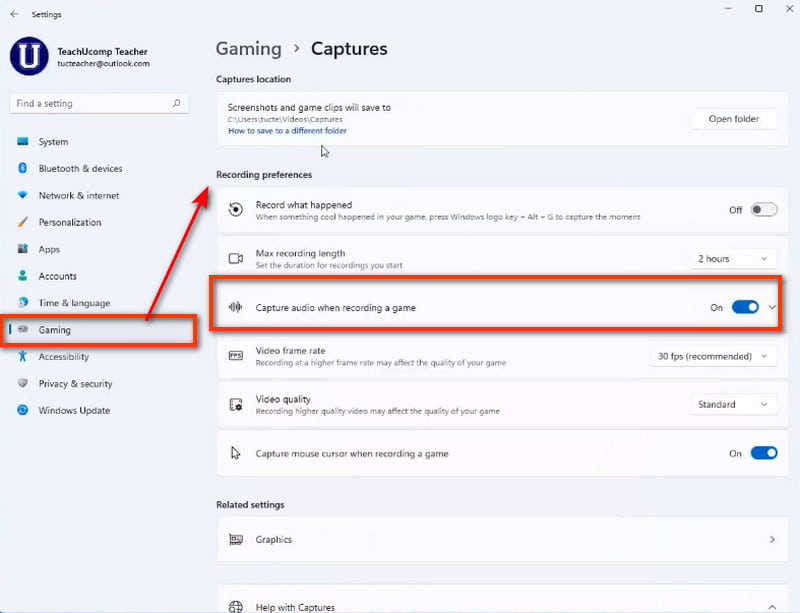The width and height of the screenshot is (800, 613).
Task: Click the Gaming controller icon in sidebar
Action: tap(23, 329)
